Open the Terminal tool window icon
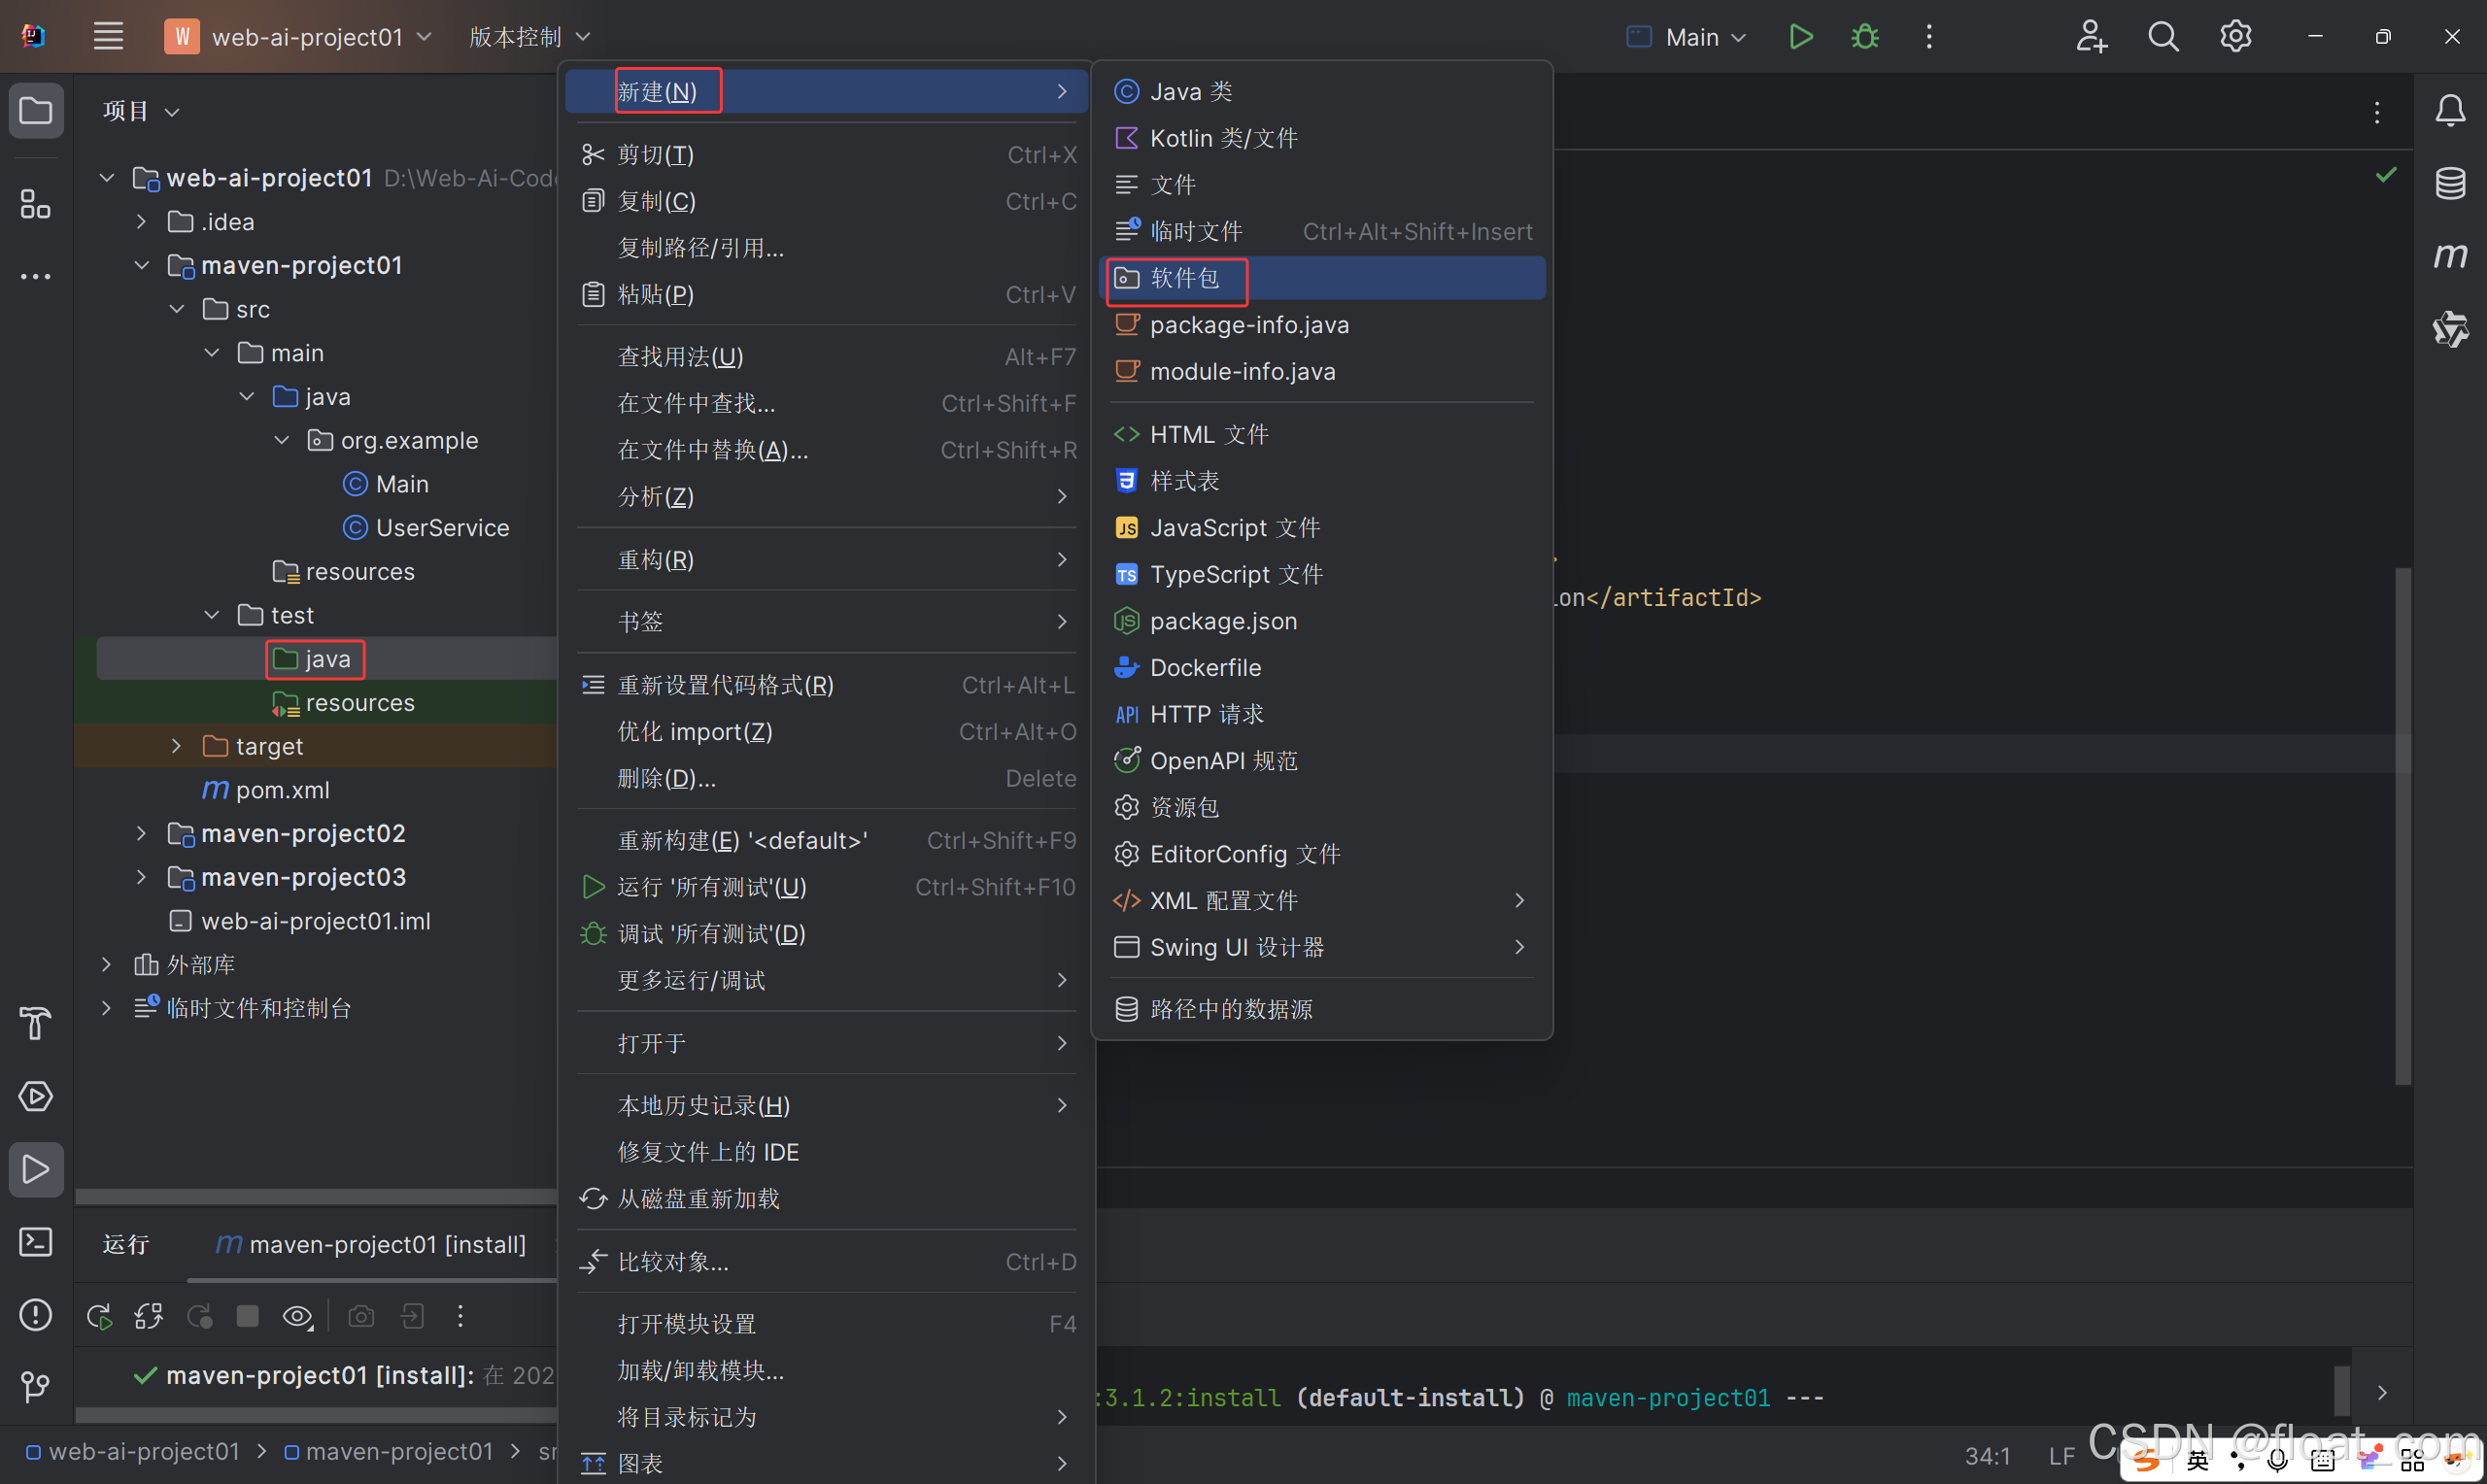Viewport: 2487px width, 1484px height. point(35,1241)
